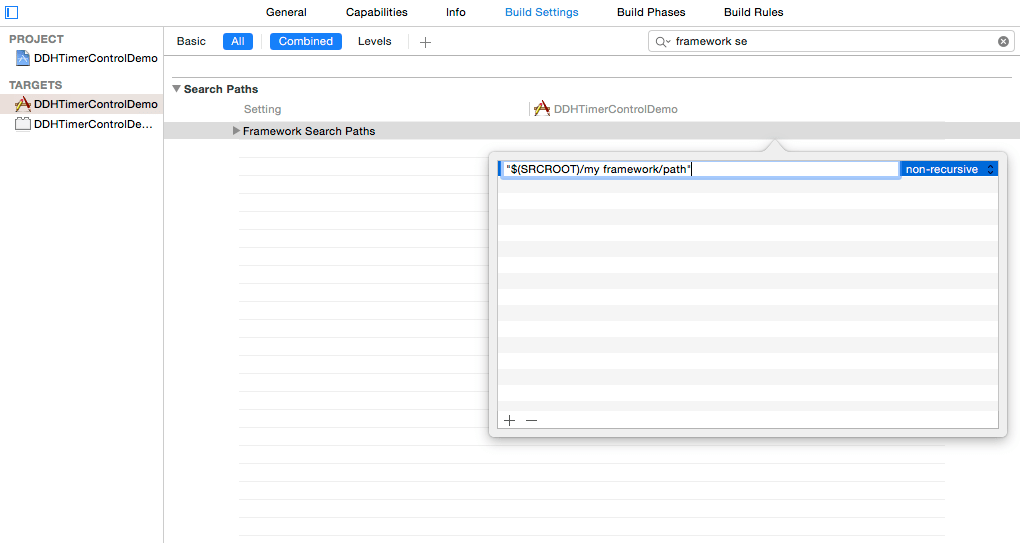Click the search magnifier icon in filter field
This screenshot has height=543, width=1020.
(662, 42)
